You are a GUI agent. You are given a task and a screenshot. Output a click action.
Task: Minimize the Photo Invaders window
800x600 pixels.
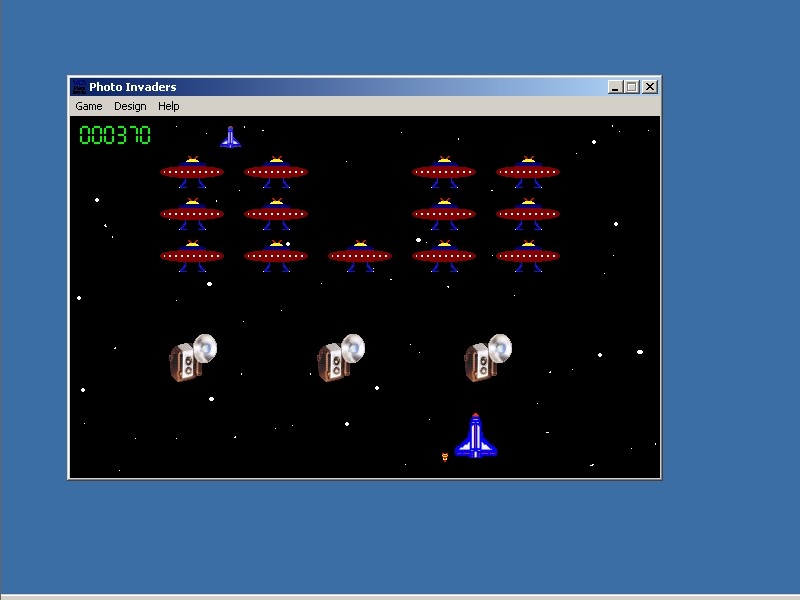pyautogui.click(x=615, y=87)
